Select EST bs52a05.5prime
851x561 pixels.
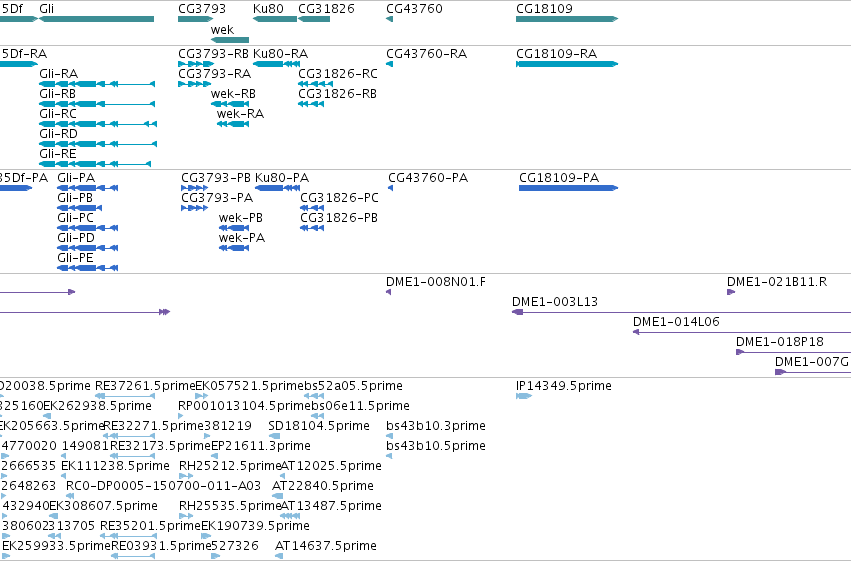(x=314, y=396)
